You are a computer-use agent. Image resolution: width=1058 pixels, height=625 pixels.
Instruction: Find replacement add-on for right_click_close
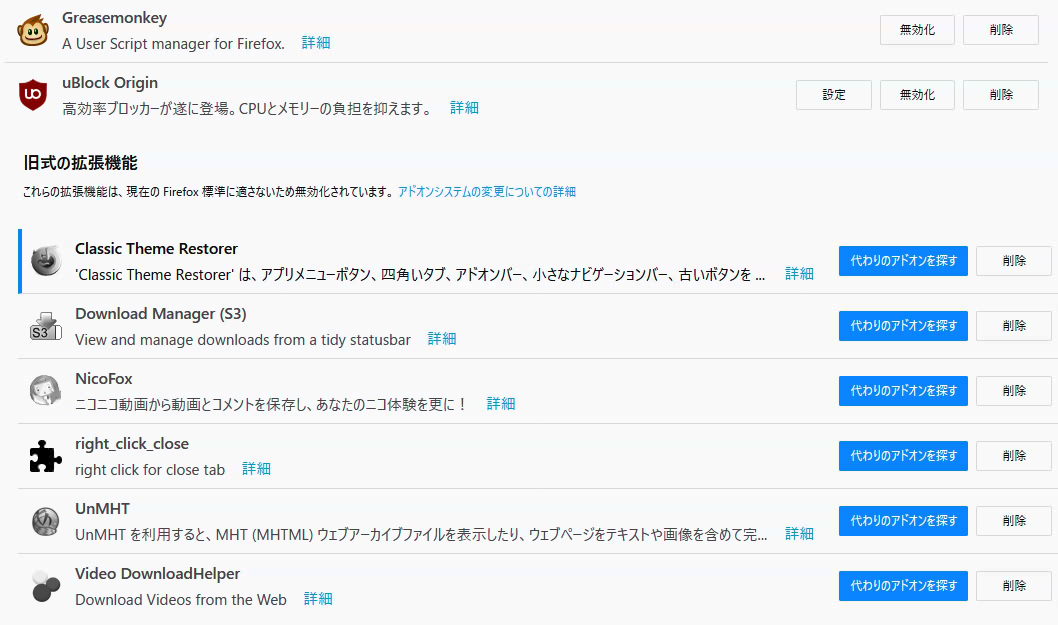coord(903,456)
